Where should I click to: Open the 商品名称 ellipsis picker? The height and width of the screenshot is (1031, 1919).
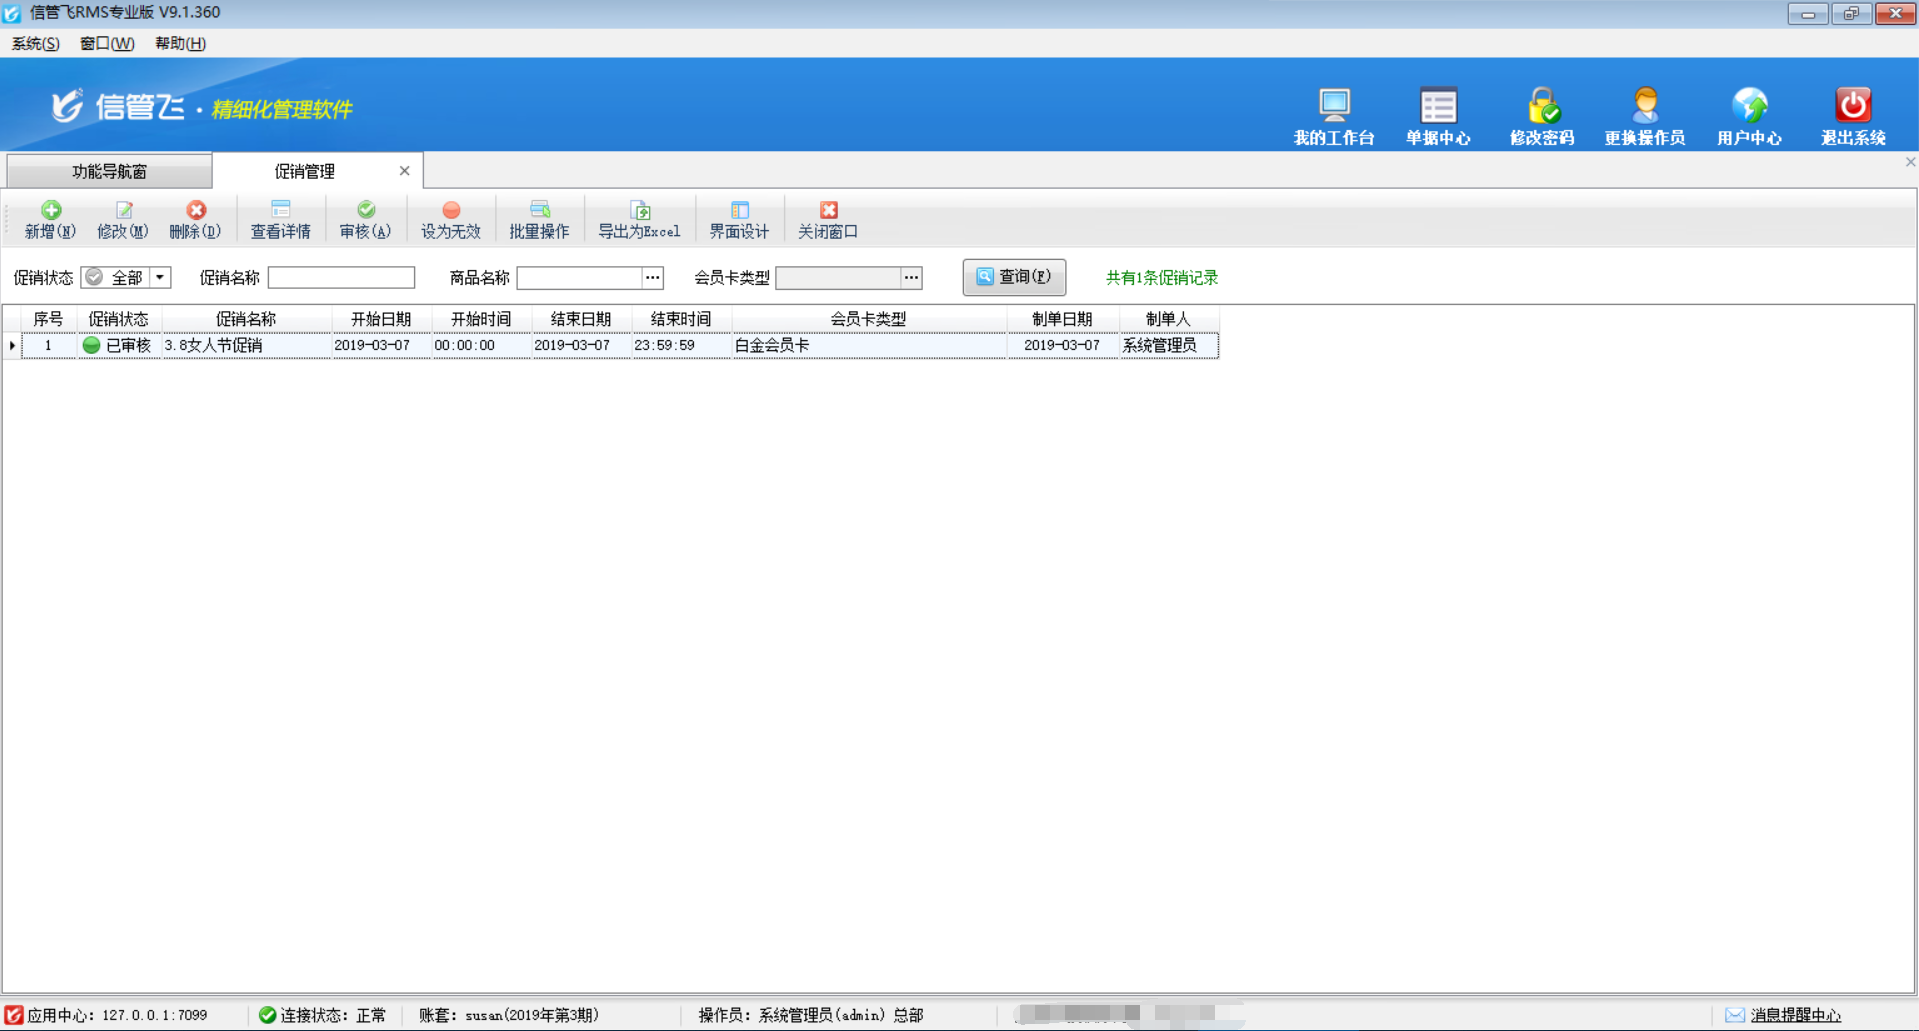point(652,277)
